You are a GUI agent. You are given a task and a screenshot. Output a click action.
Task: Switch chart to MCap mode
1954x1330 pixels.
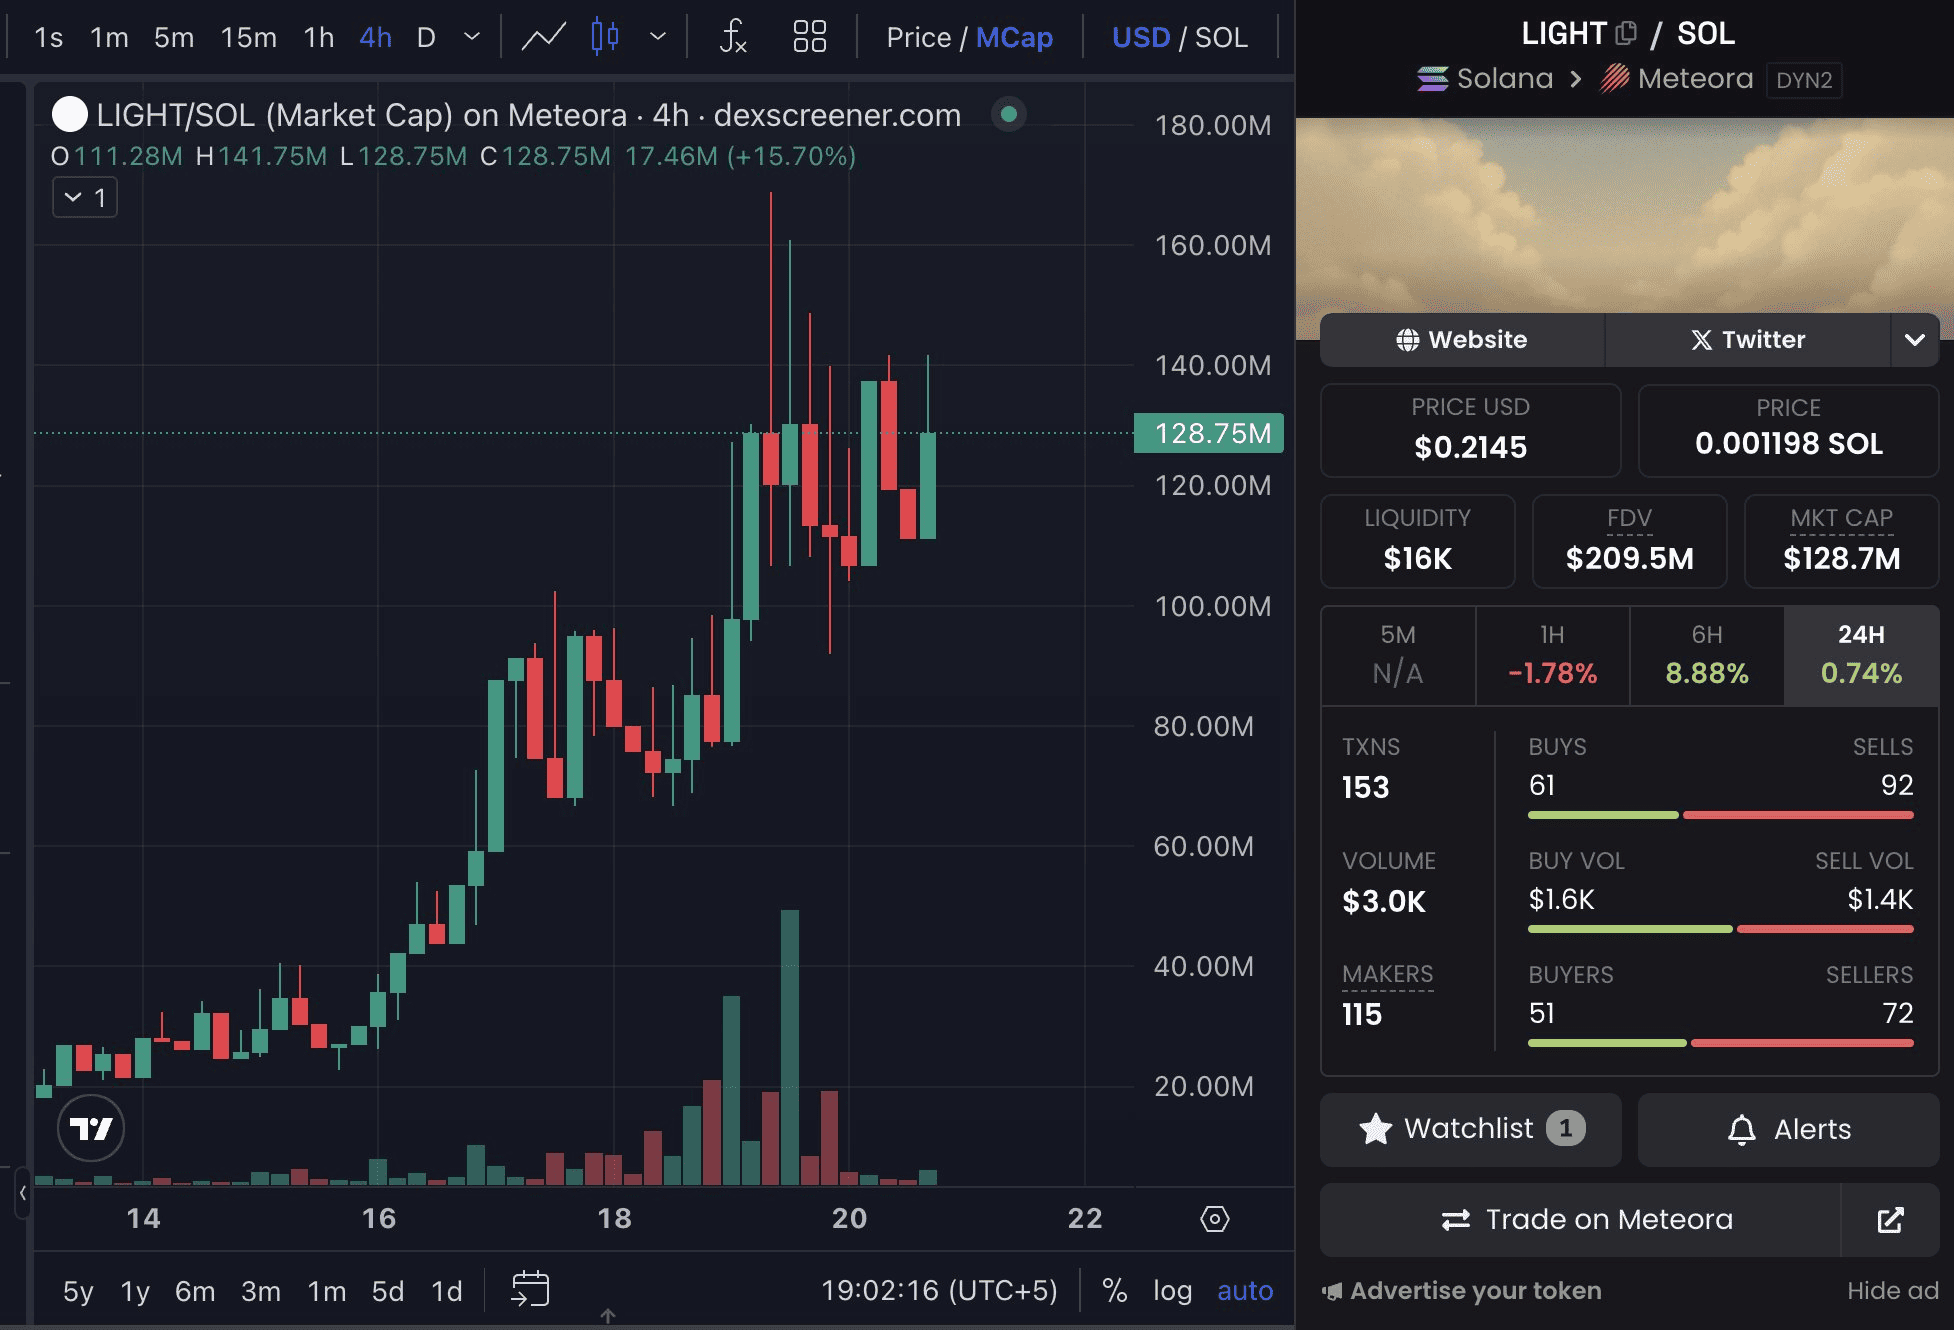[1014, 37]
